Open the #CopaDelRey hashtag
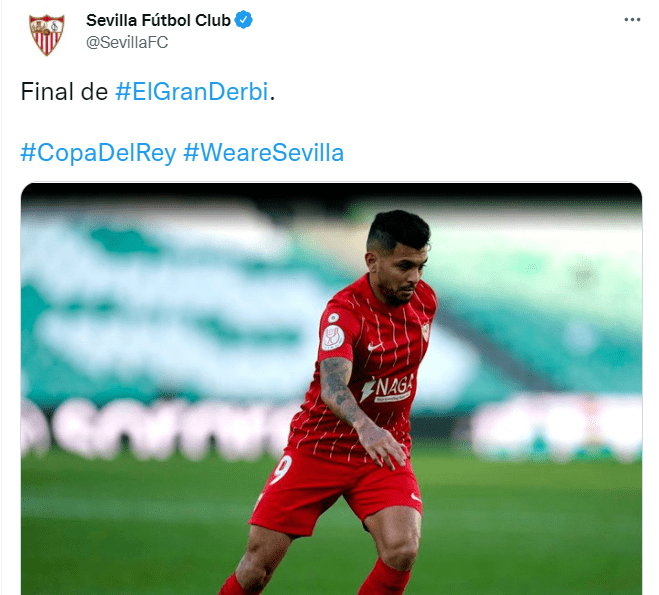 (98, 153)
